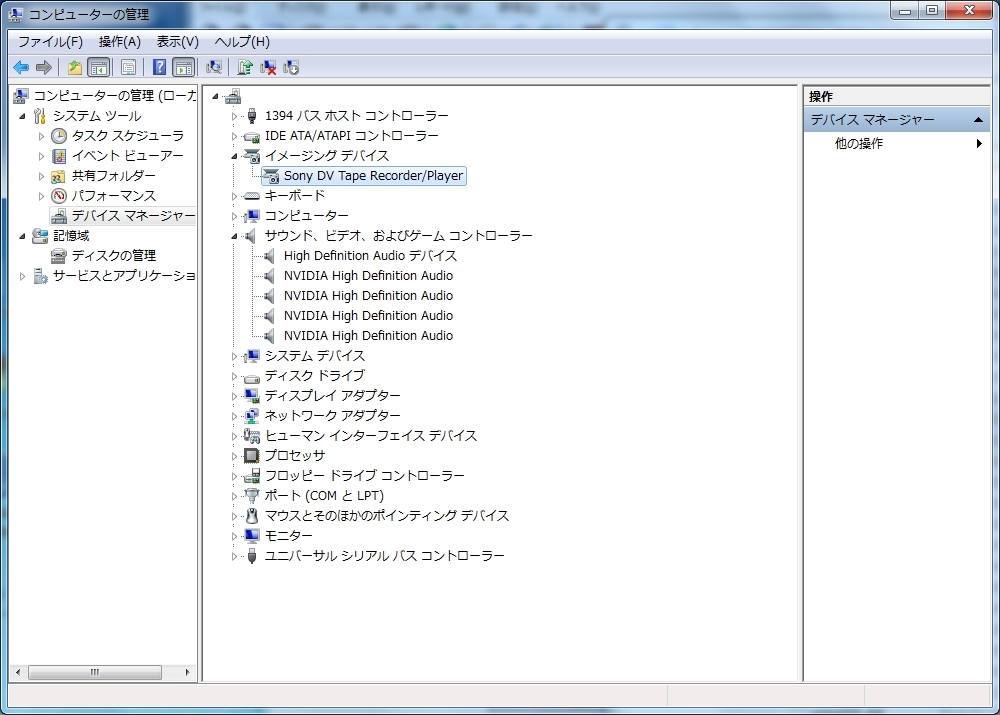Viewport: 1000px width, 715px height.
Task: Open the export list icon on toolbar
Action: pyautogui.click(x=75, y=67)
